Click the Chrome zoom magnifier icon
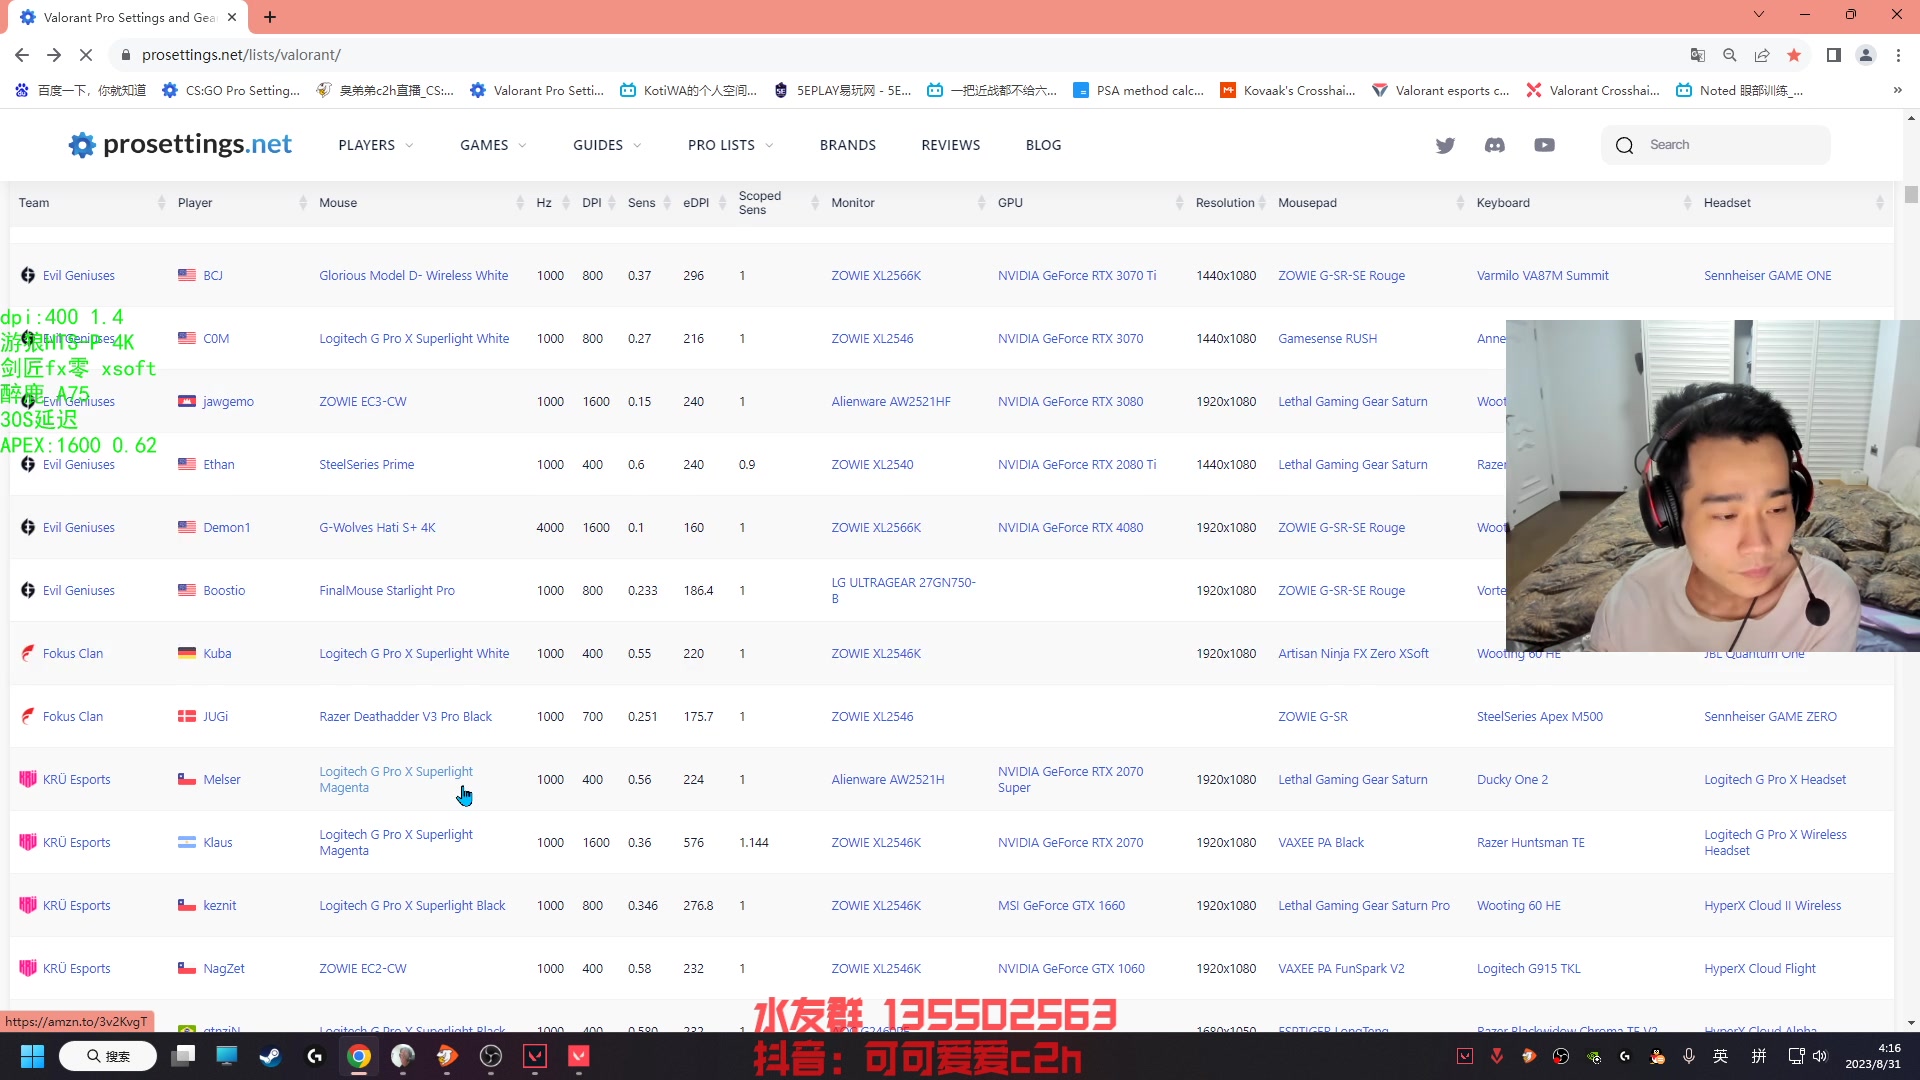This screenshot has height=1080, width=1920. (1729, 55)
